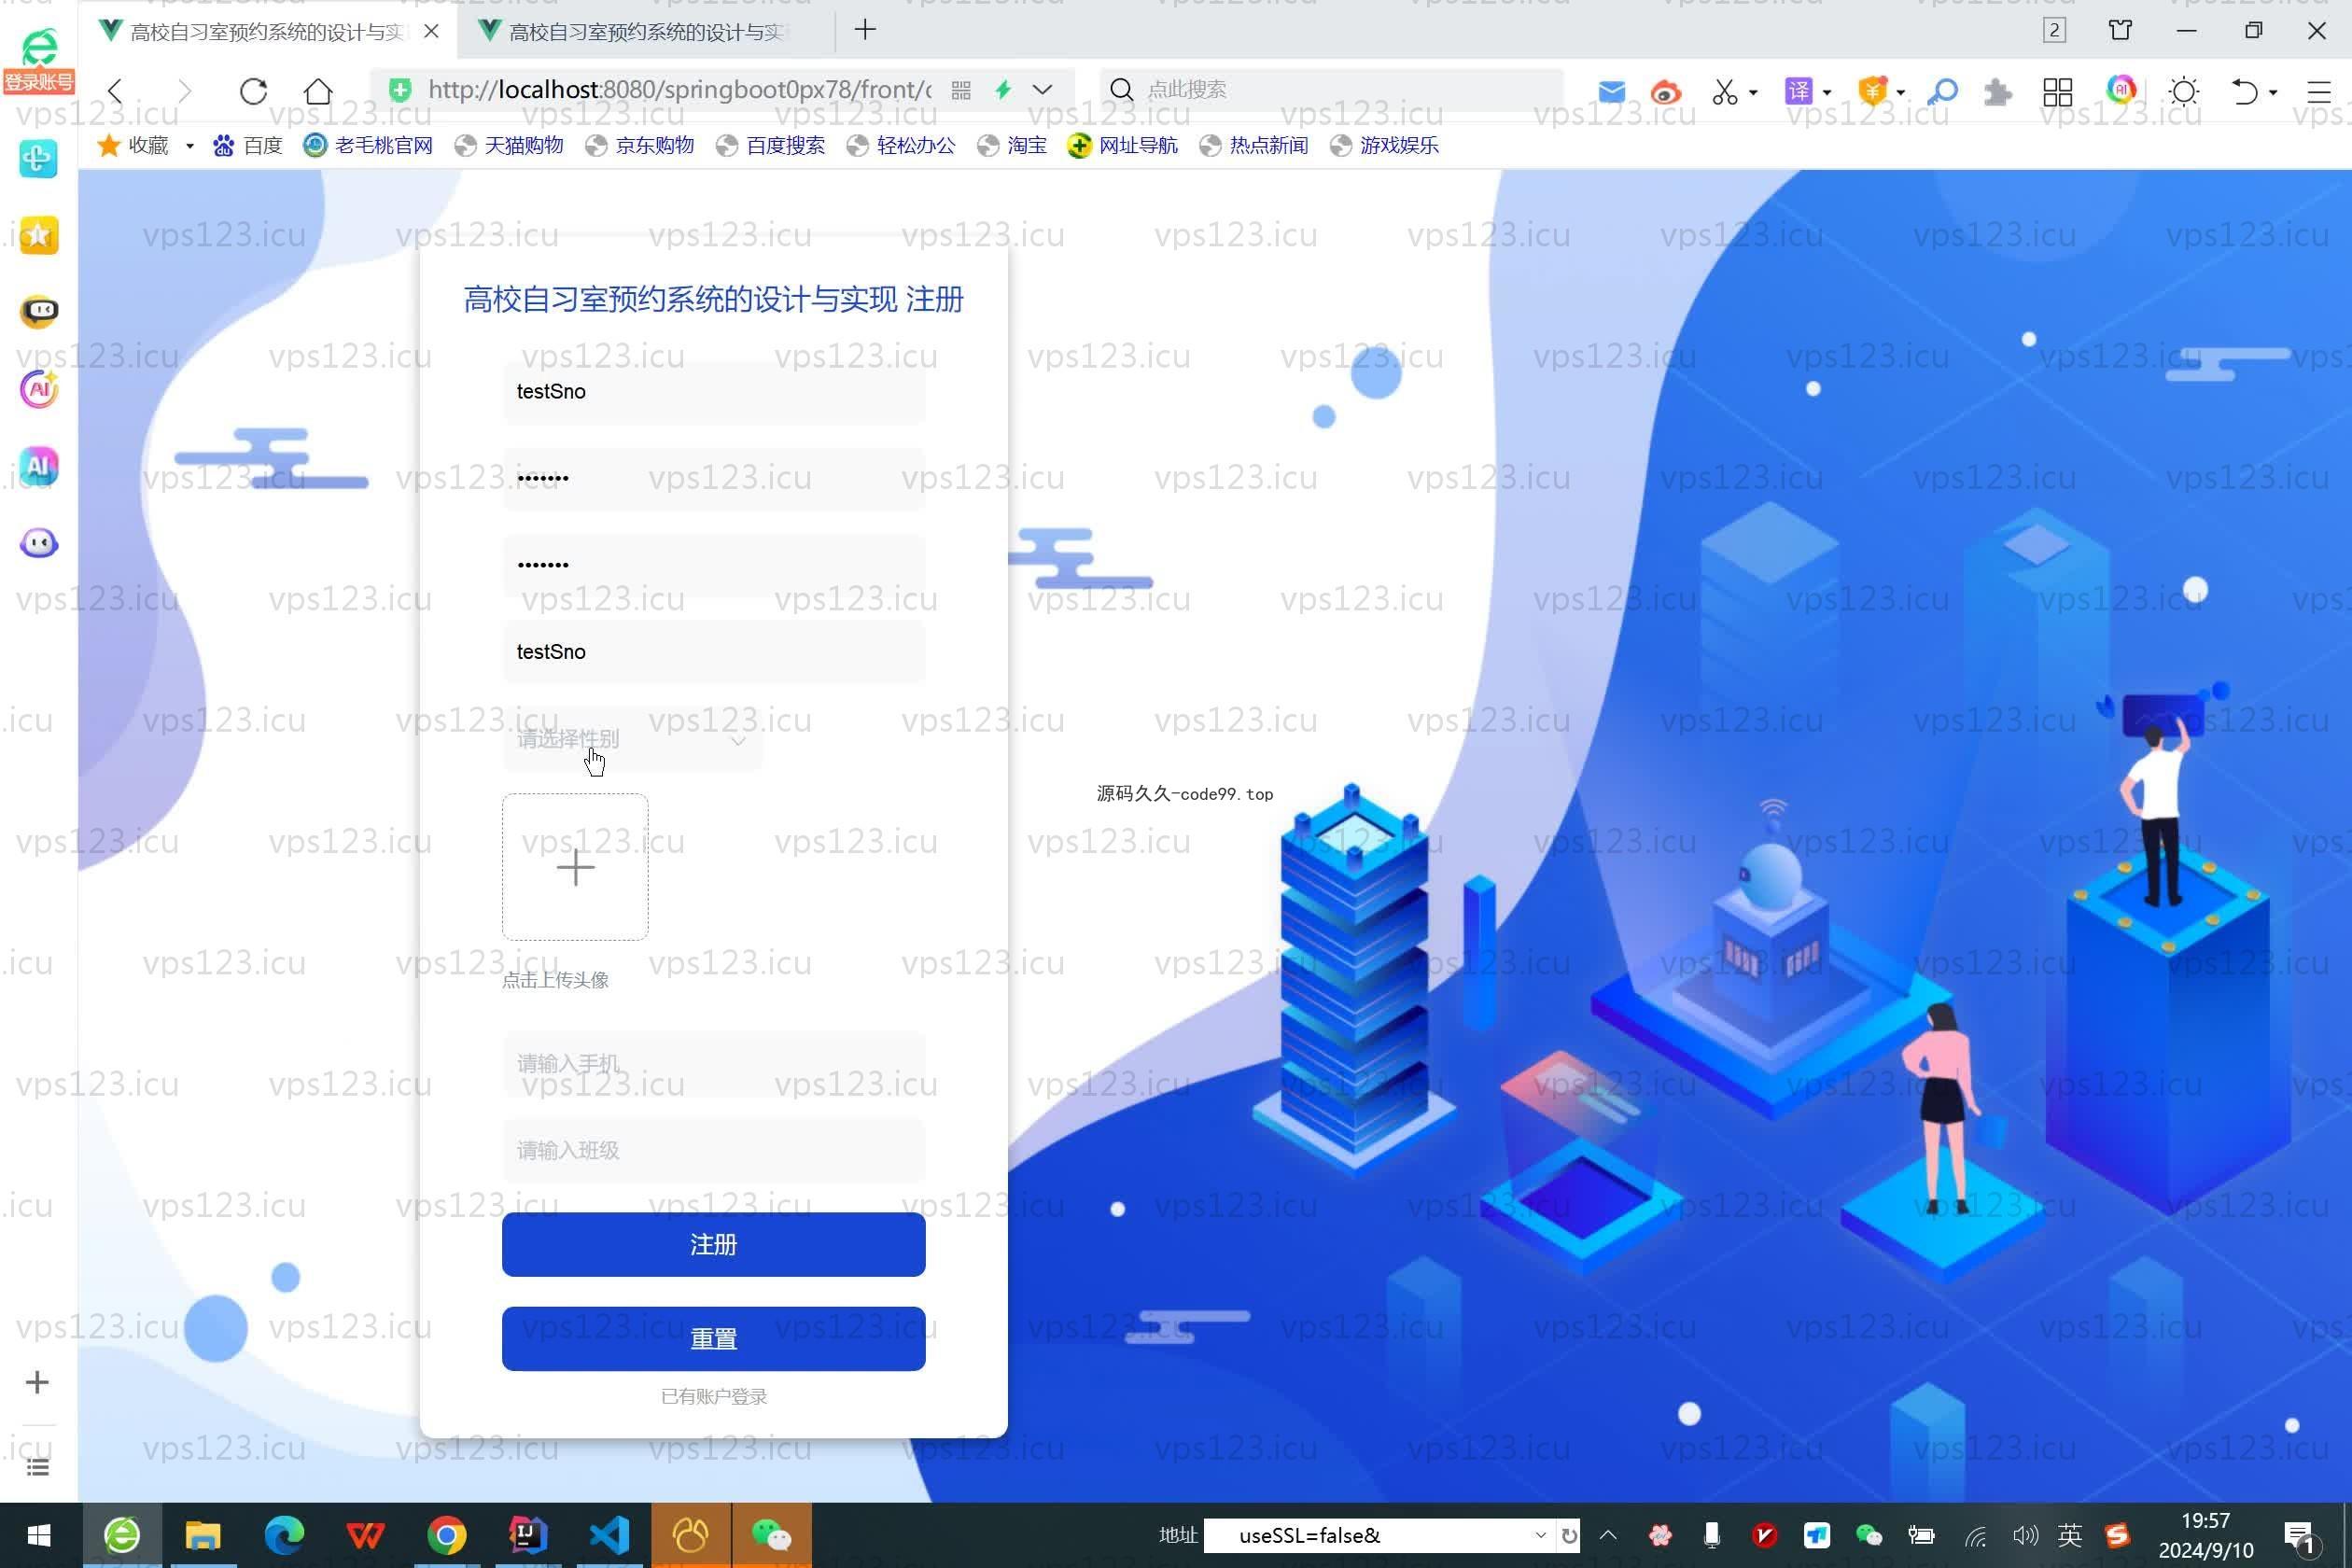Open the Weibo toolbar icon
2352x1568 pixels.
[1665, 93]
